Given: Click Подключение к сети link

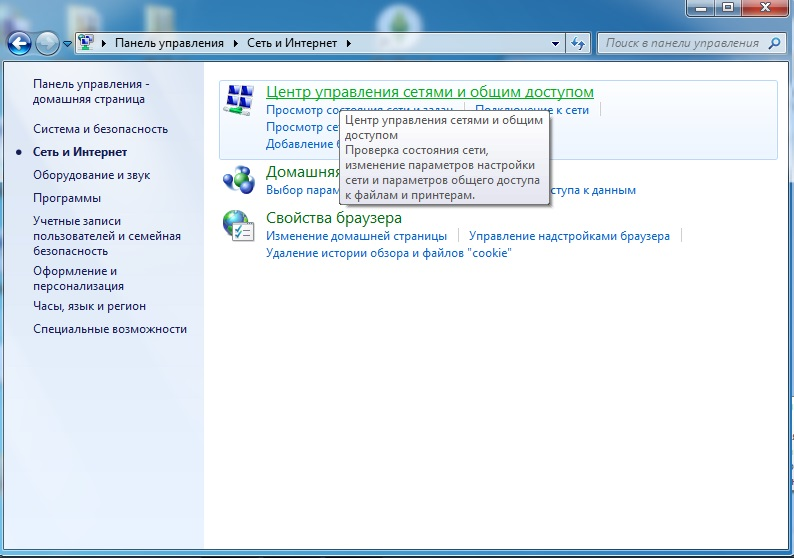Looking at the screenshot, I should (532, 110).
